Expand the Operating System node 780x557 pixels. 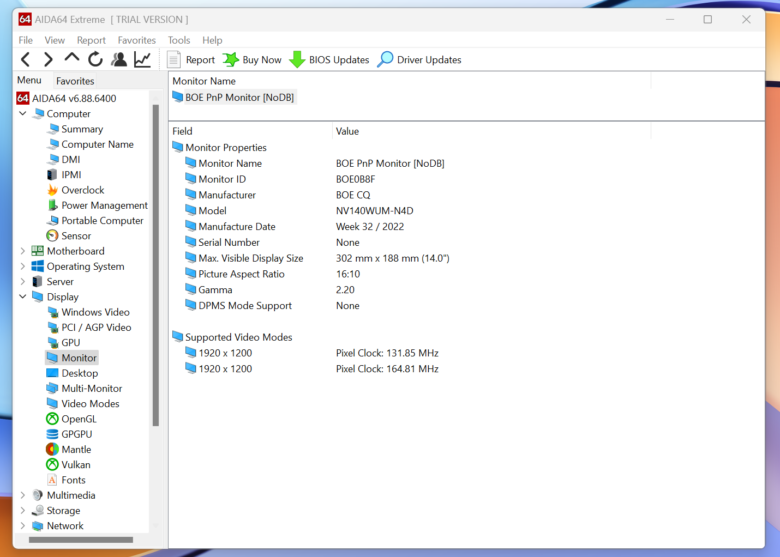point(22,266)
